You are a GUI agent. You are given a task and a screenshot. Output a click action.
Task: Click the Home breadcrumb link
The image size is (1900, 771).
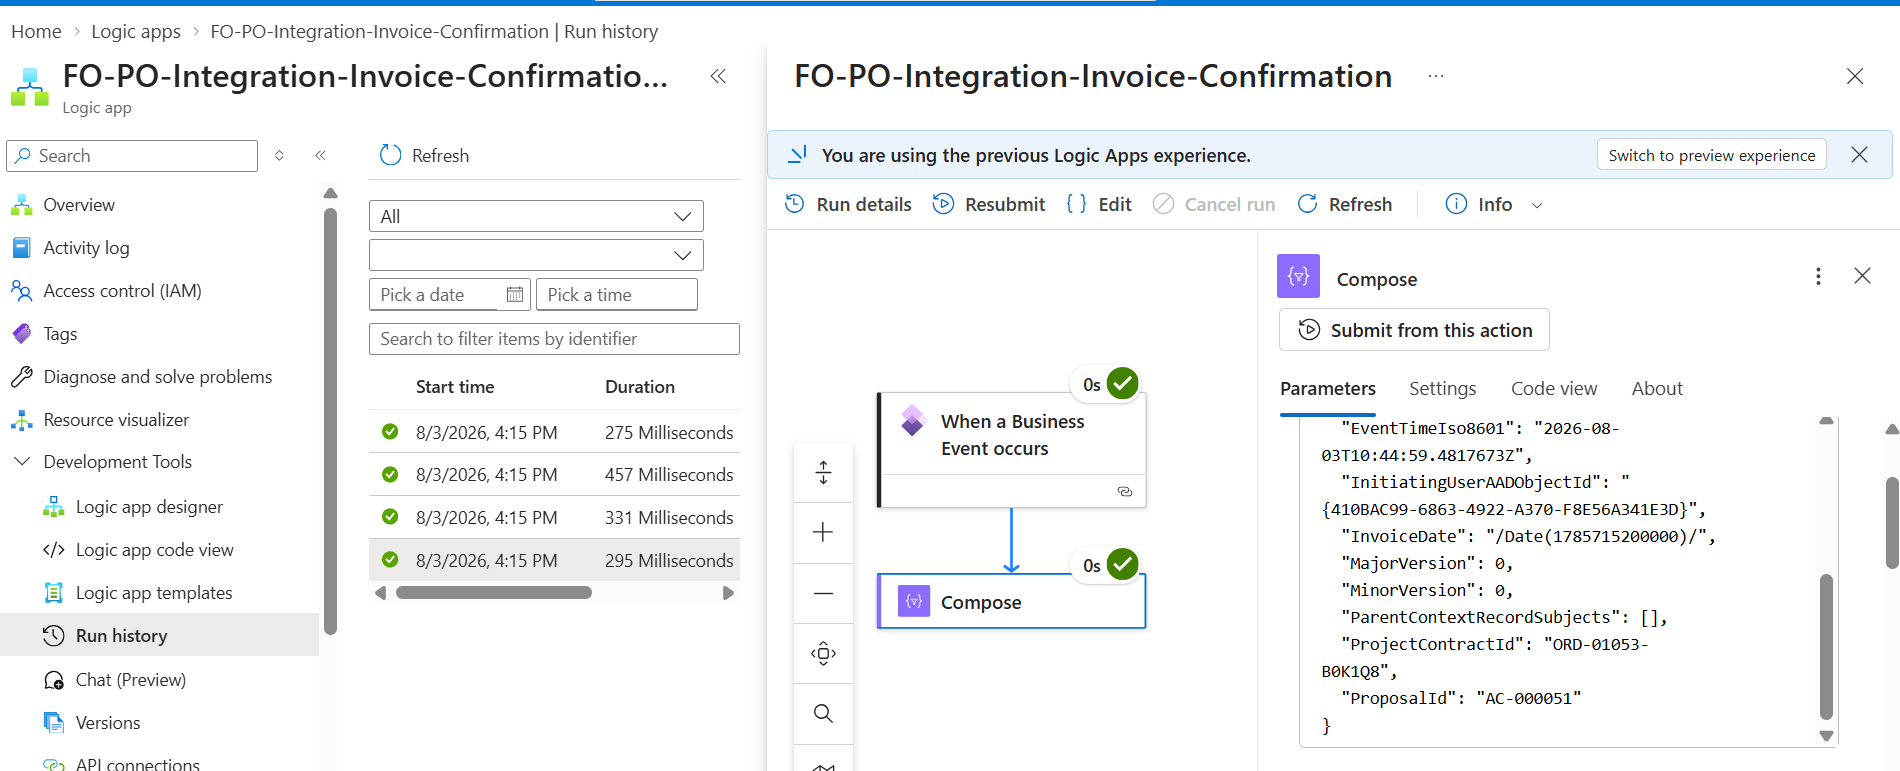tap(36, 32)
